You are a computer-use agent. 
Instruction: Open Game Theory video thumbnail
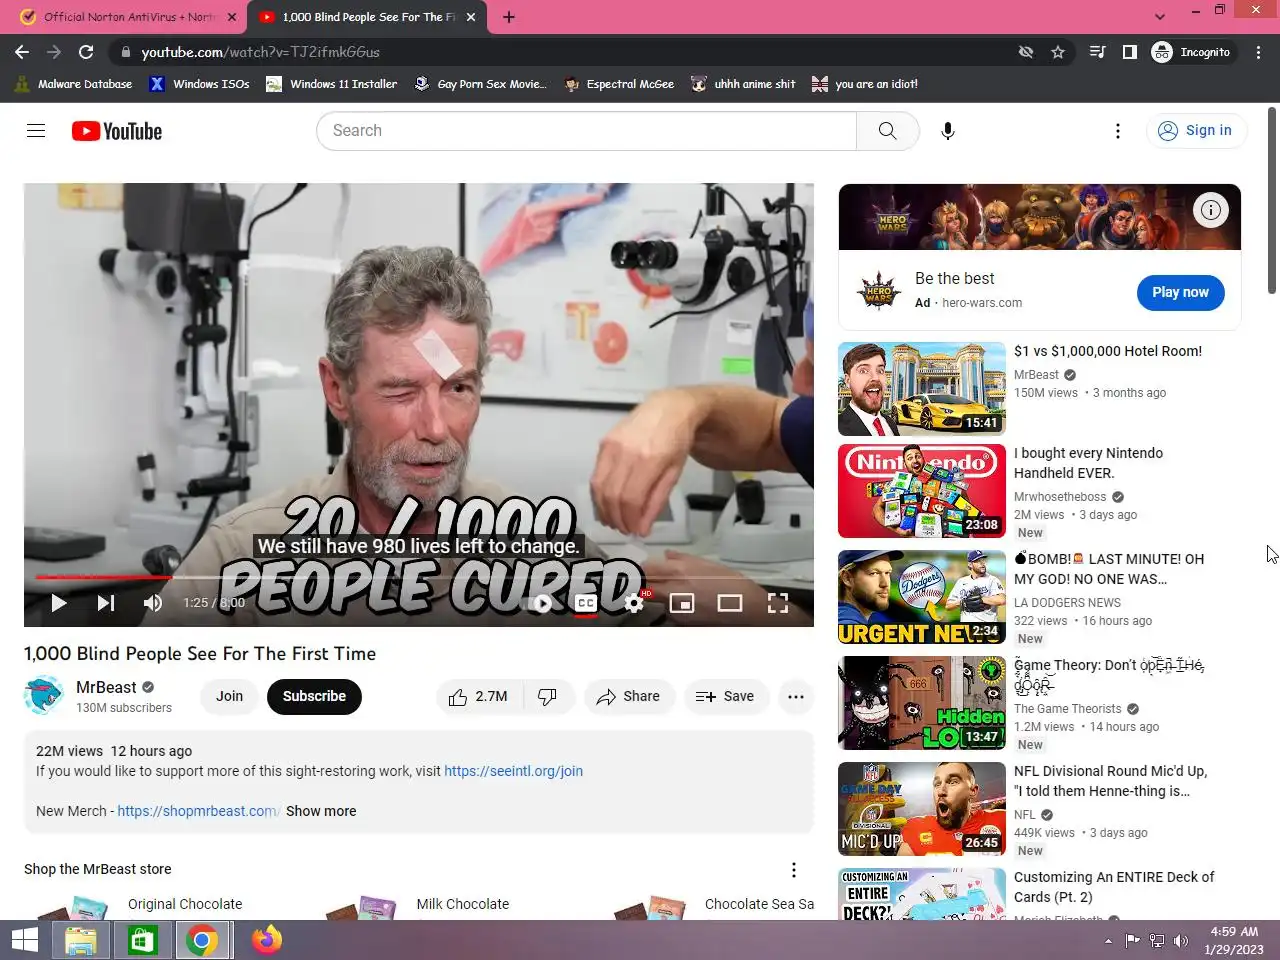tap(922, 703)
